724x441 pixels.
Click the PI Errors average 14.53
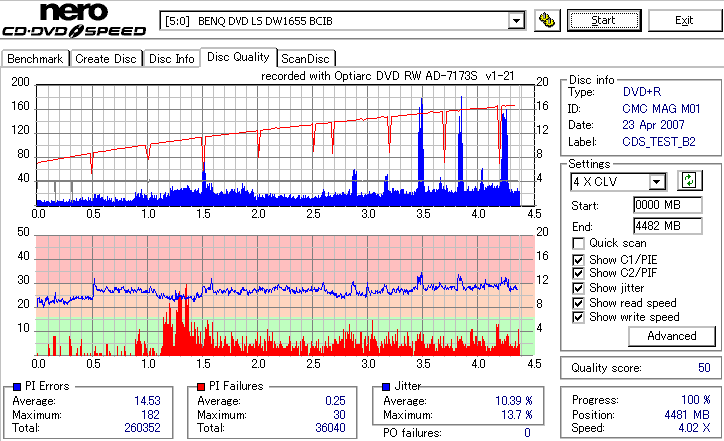(x=147, y=401)
